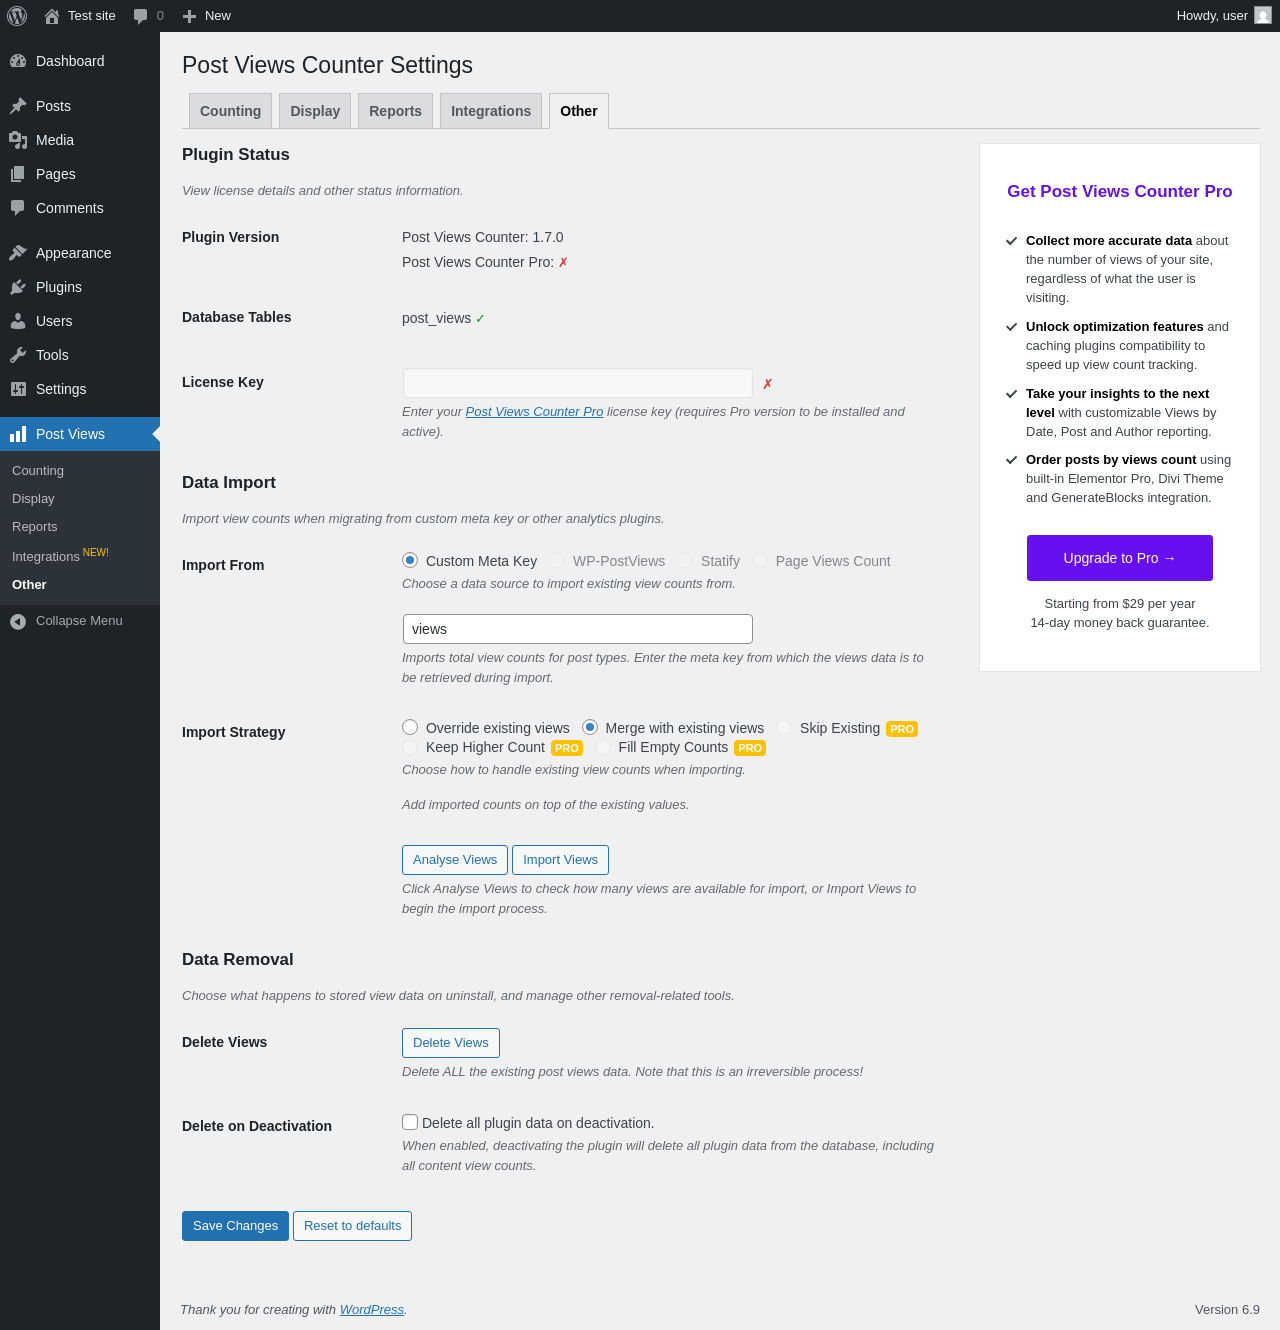Select Statify import source

pyautogui.click(x=685, y=560)
